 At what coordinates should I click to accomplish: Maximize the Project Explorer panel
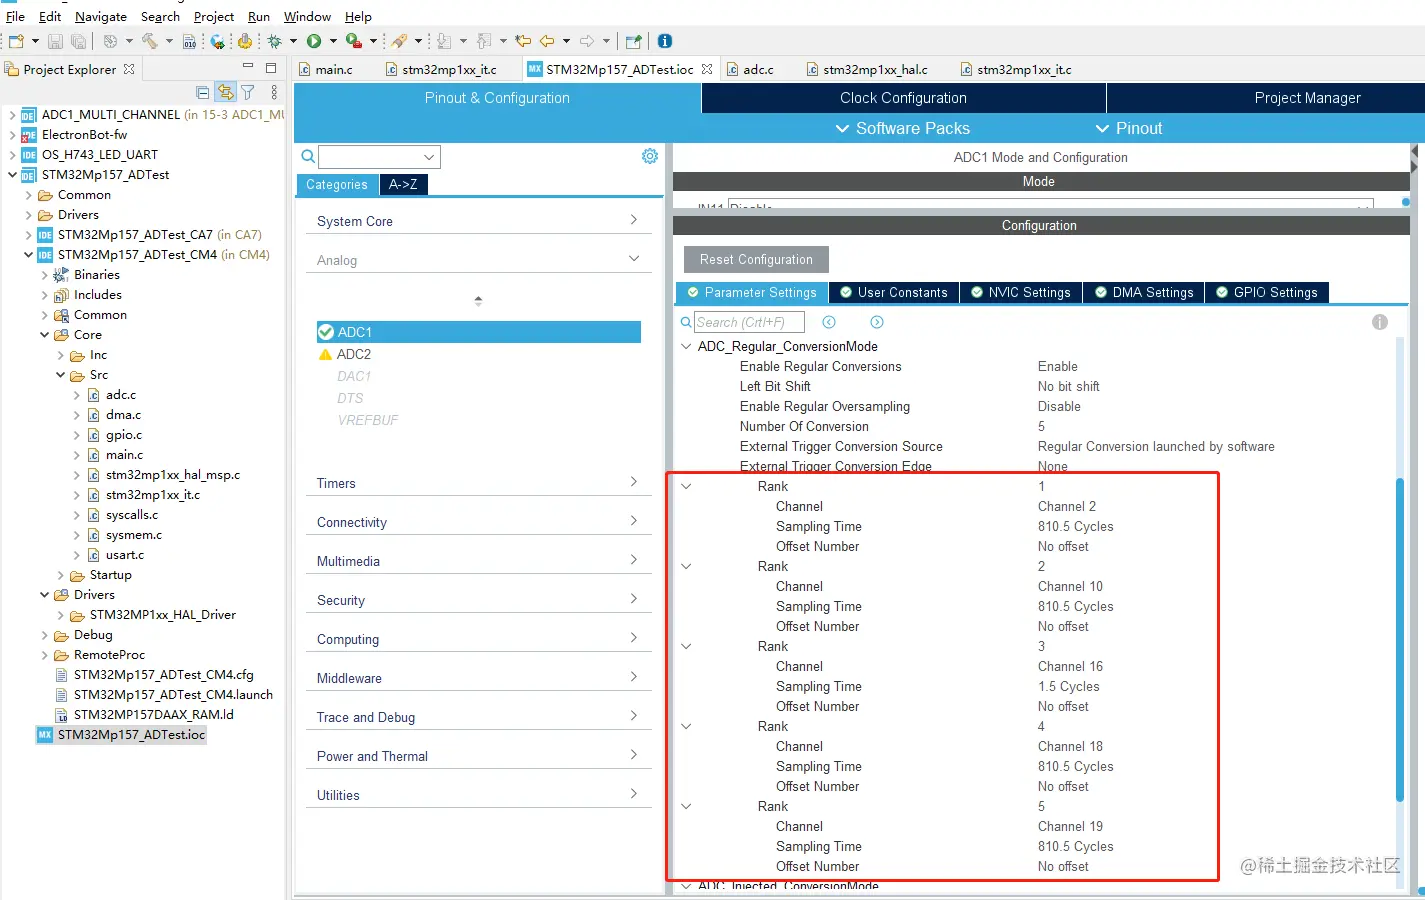(x=270, y=68)
